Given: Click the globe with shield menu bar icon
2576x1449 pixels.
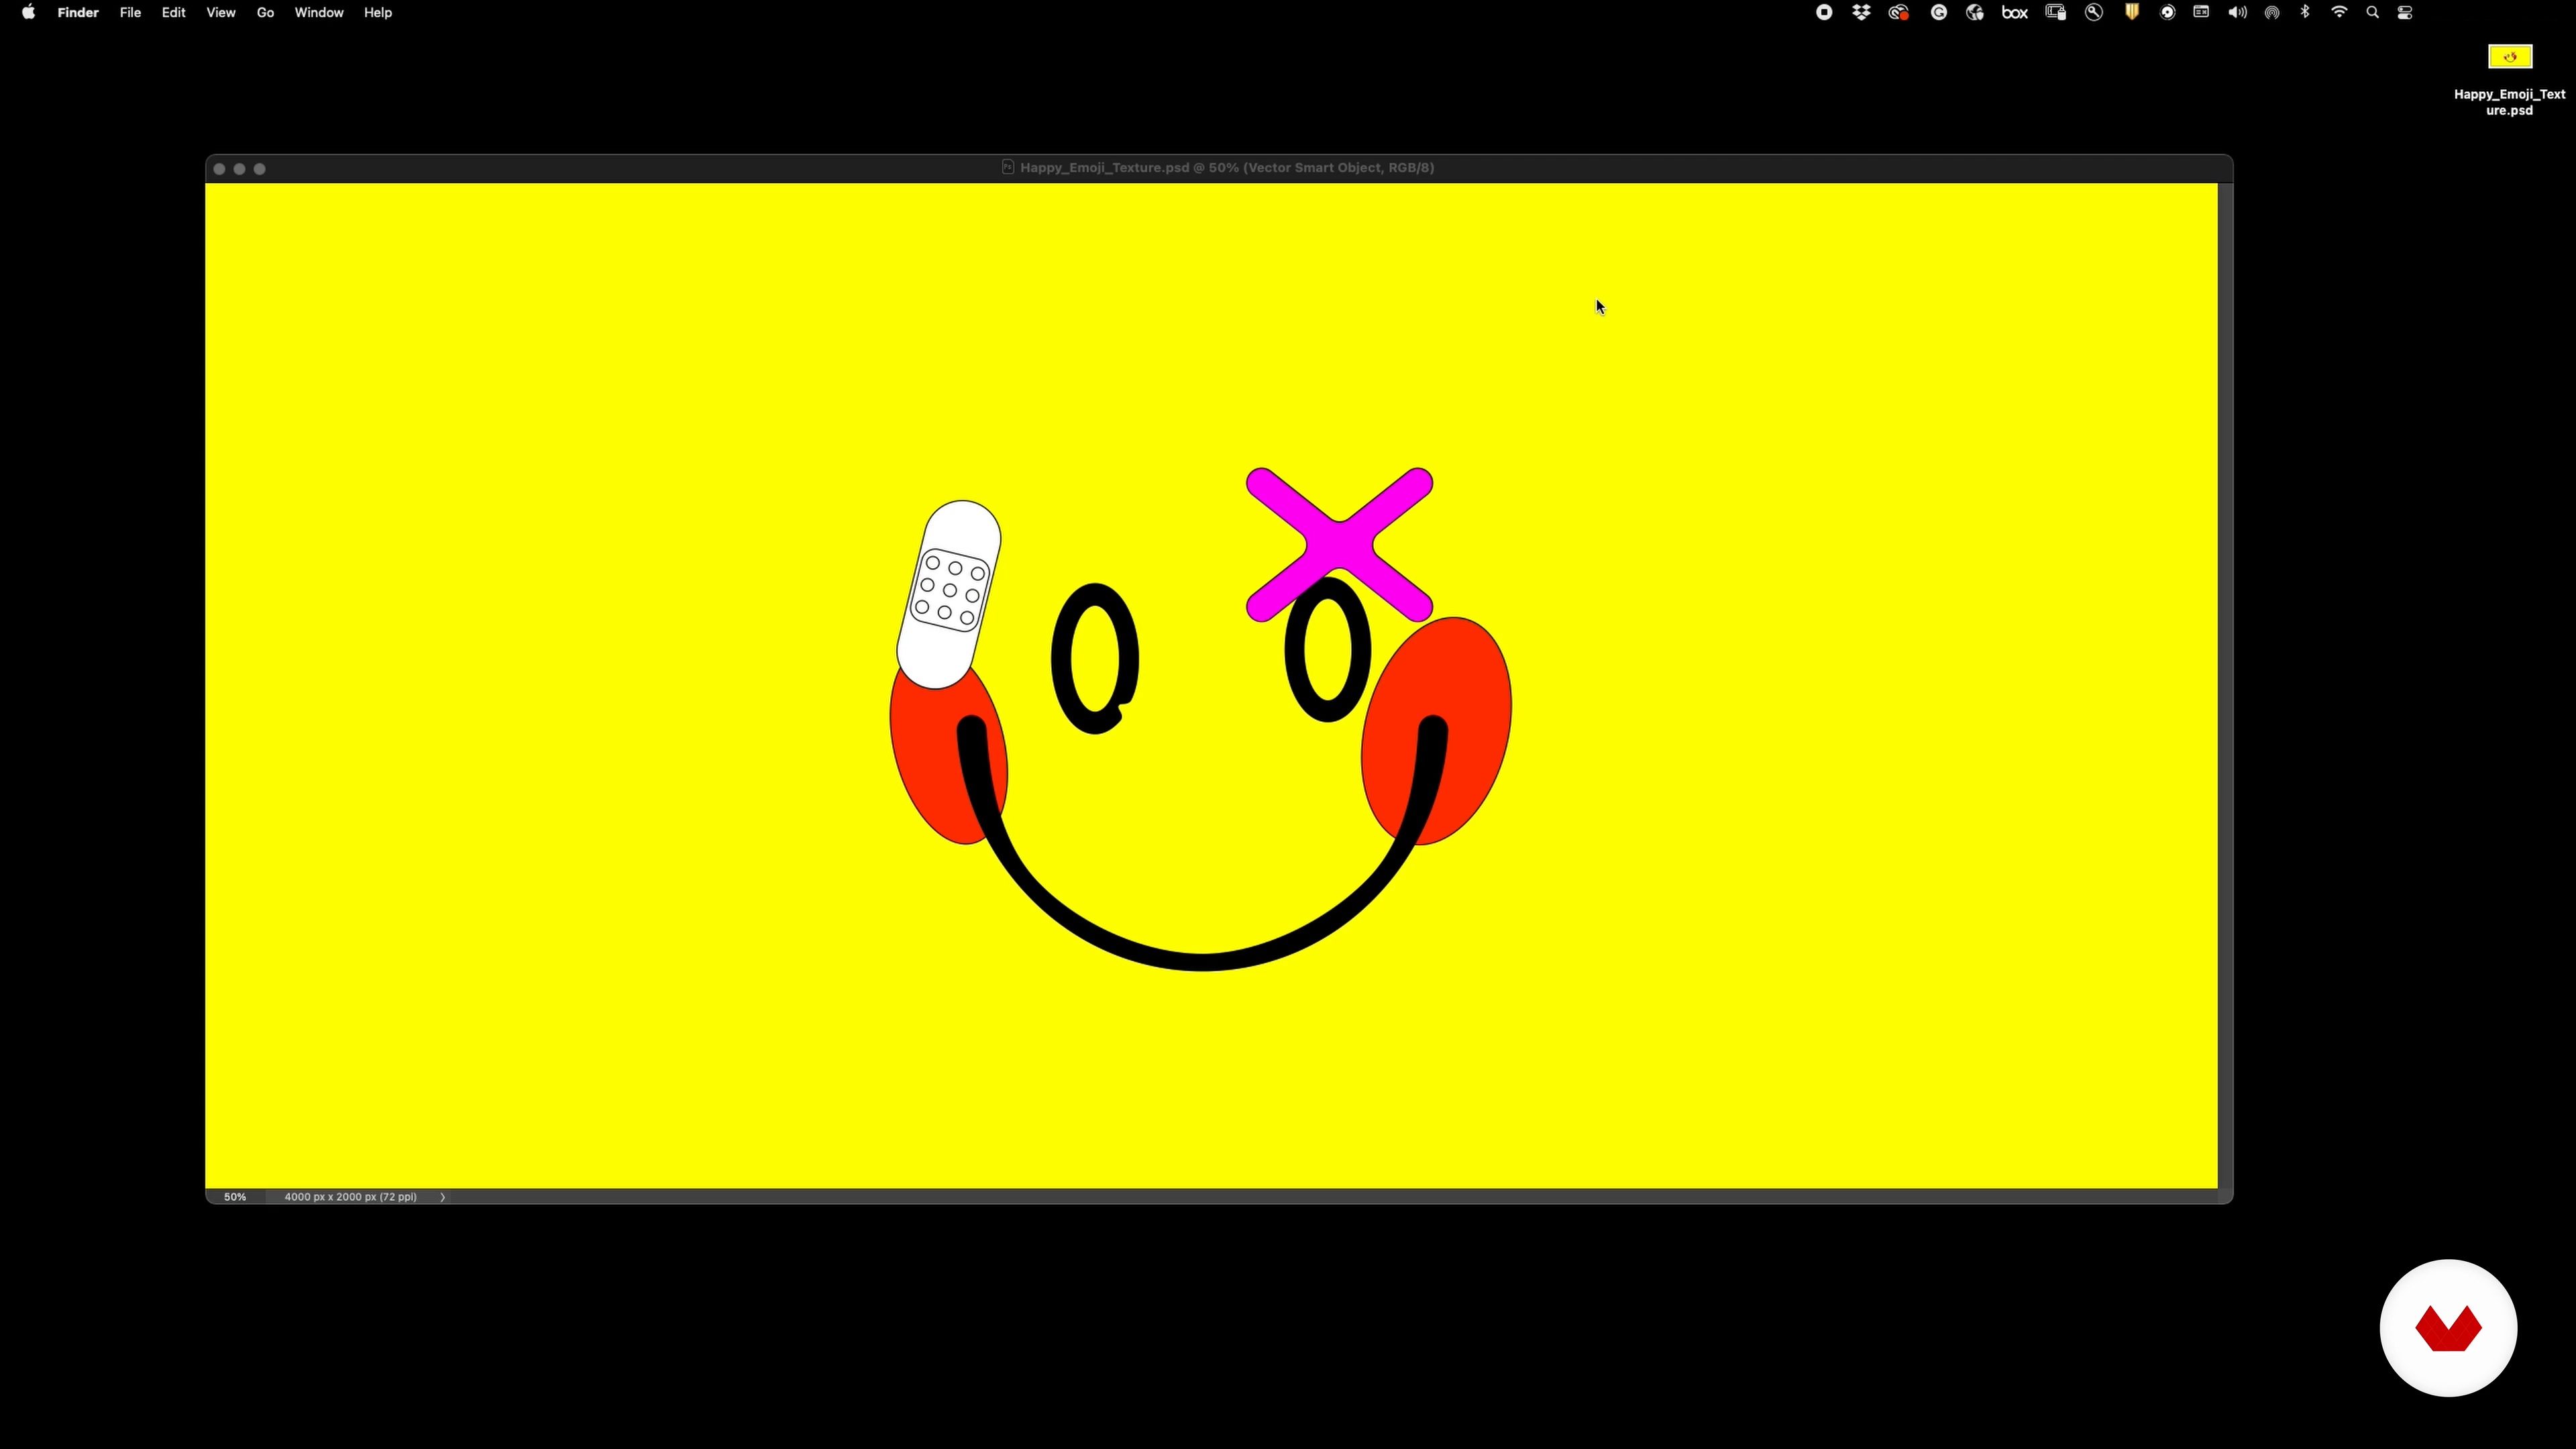Looking at the screenshot, I should pos(1975,13).
